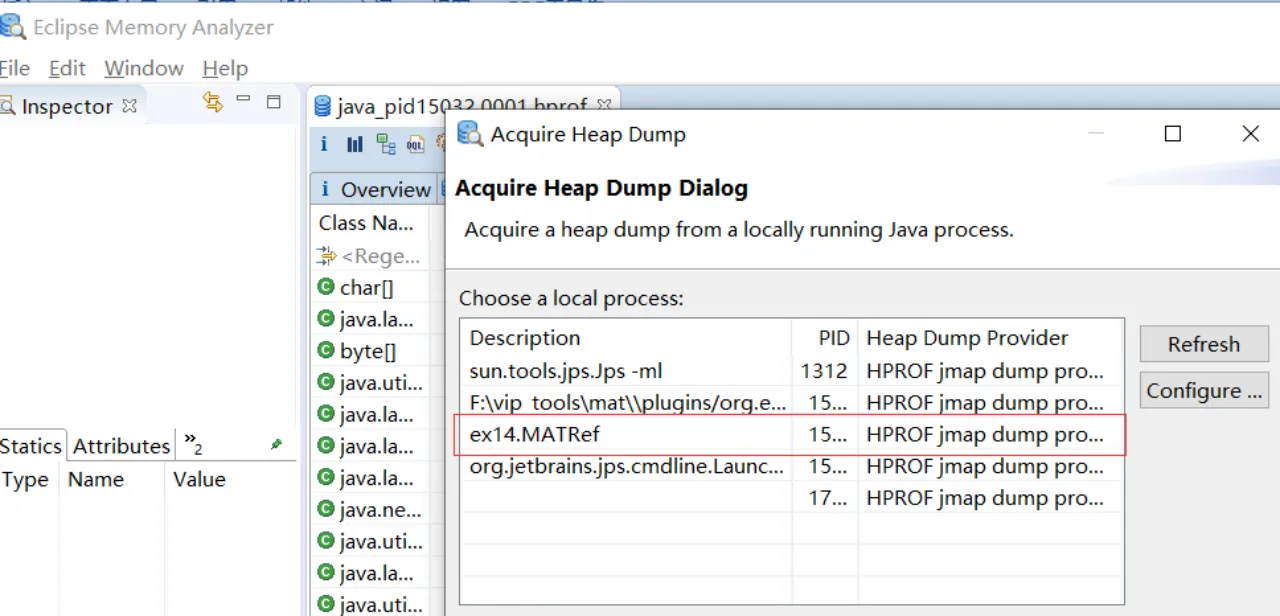Select the F:\vip_tools\mat process row
The image size is (1280, 616).
790,403
